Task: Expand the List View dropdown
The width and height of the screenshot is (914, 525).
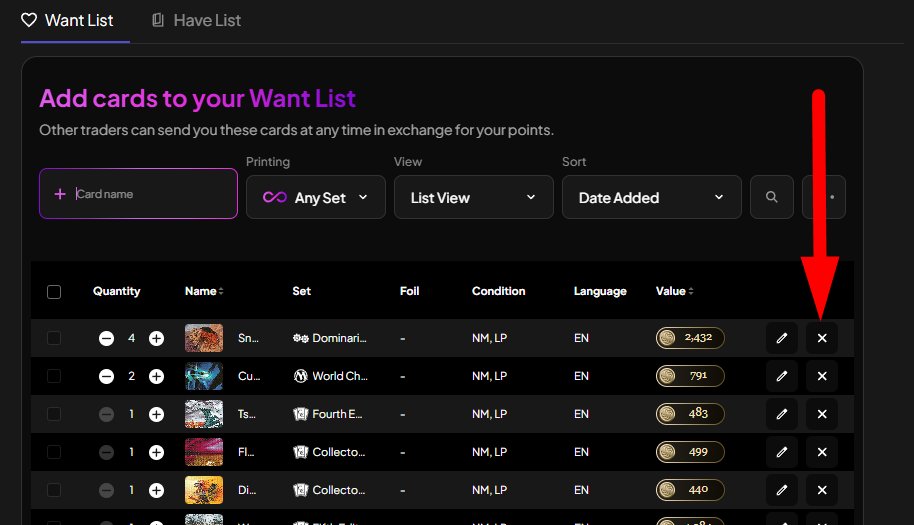Action: coord(473,198)
